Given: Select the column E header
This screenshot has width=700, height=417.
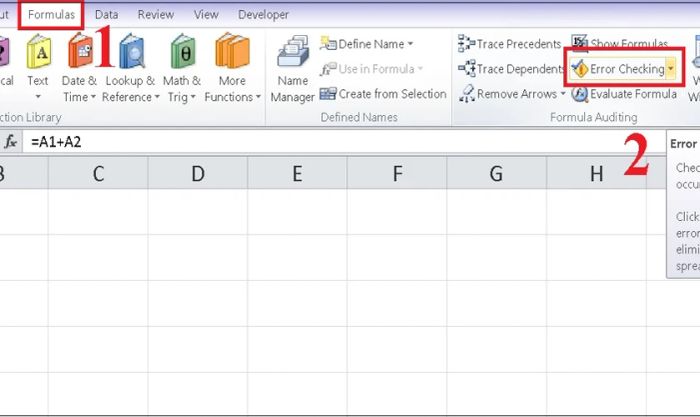Looking at the screenshot, I should tap(297, 173).
